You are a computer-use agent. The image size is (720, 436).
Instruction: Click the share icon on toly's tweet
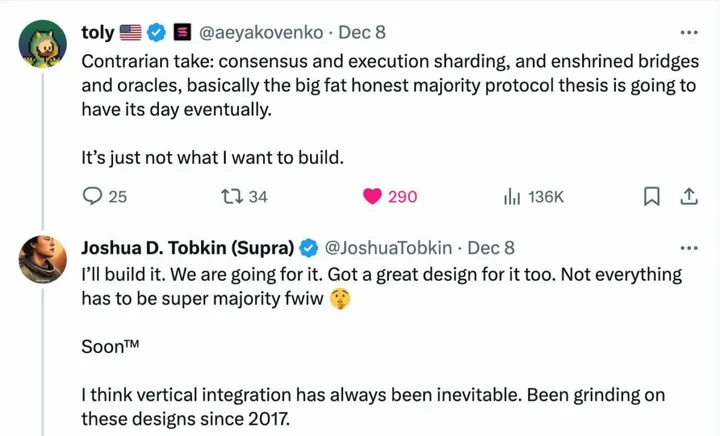coord(688,197)
